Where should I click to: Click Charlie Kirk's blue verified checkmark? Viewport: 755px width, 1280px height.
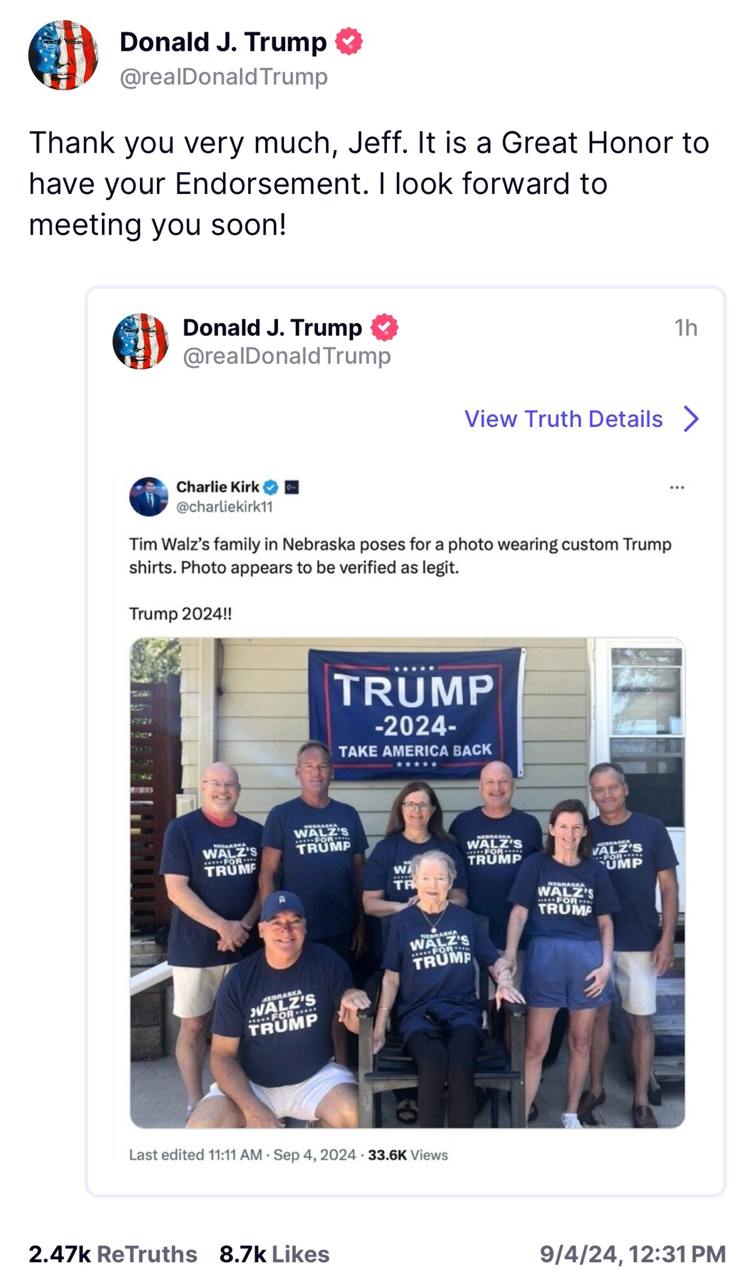(270, 487)
